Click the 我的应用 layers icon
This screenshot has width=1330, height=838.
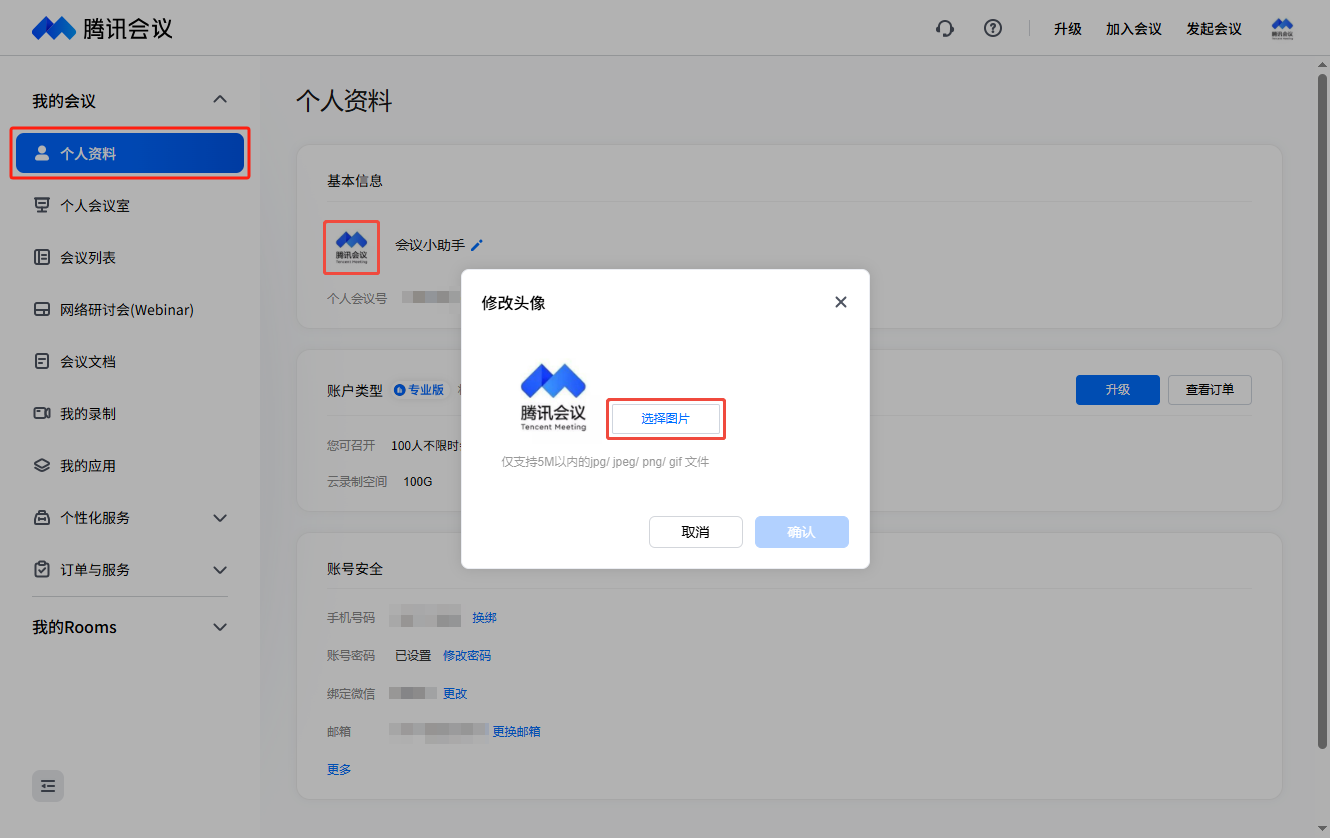point(42,466)
